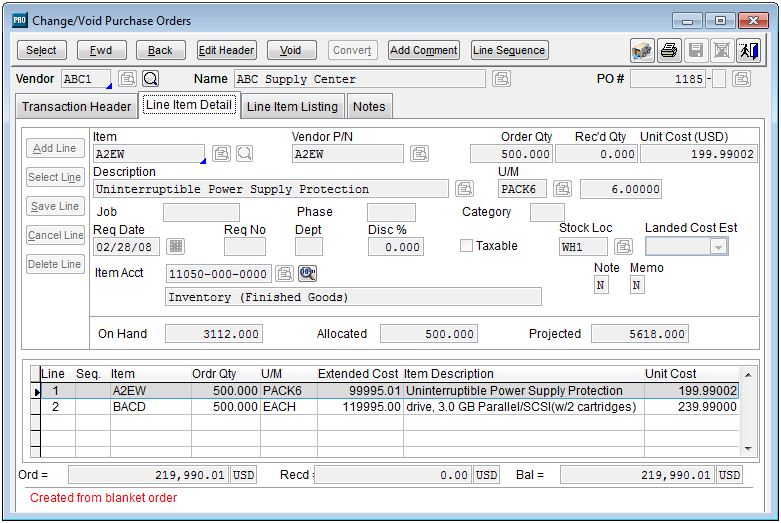Click account inquiry magnifier icon by Item Acct

click(307, 273)
